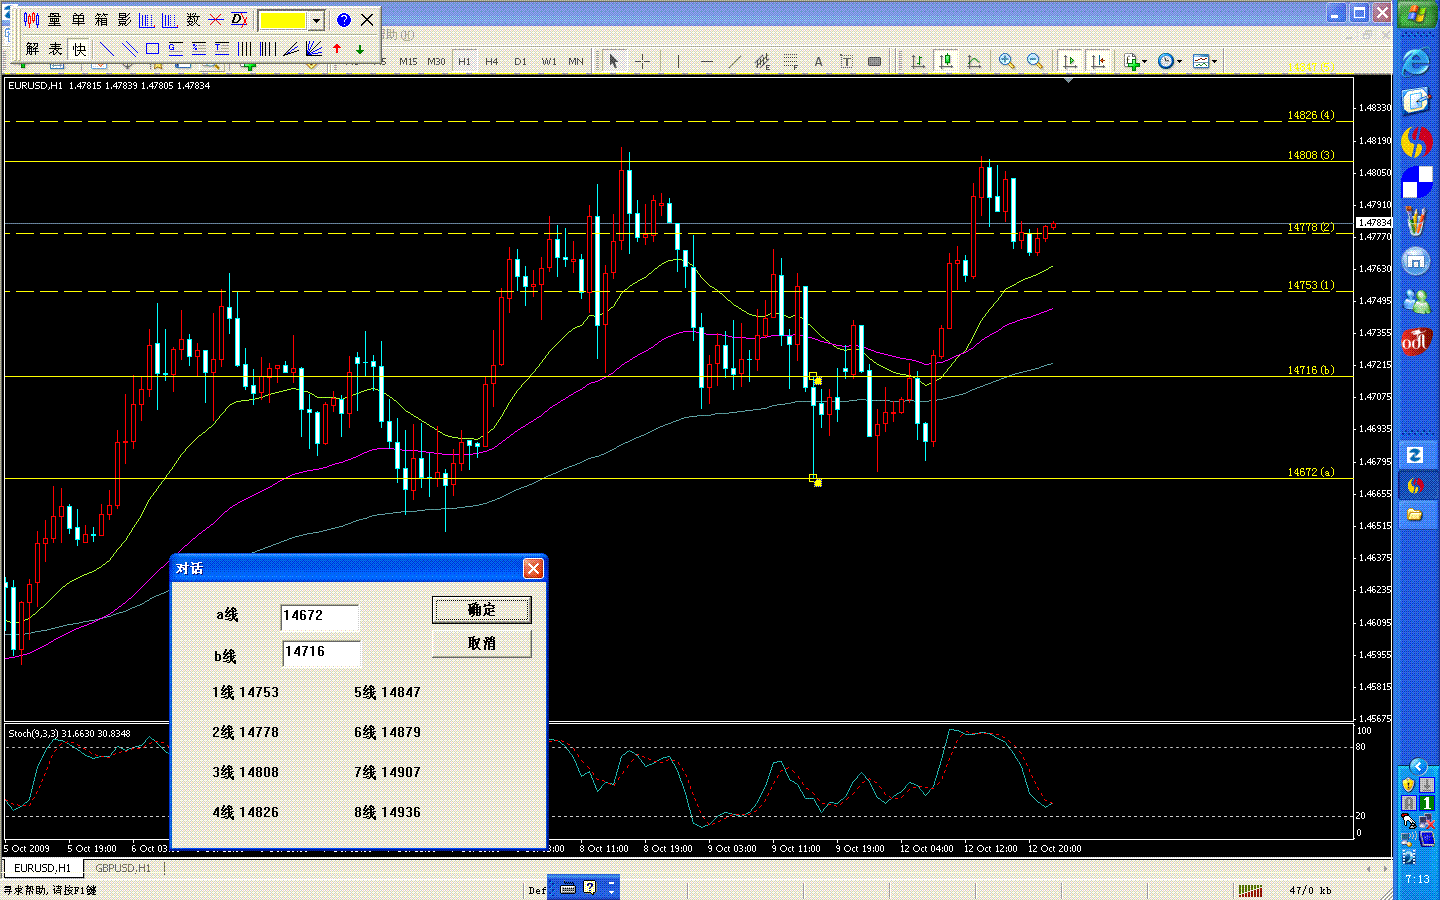Switch to the MN timeframe
Screen dimensions: 1440x900
[576, 62]
